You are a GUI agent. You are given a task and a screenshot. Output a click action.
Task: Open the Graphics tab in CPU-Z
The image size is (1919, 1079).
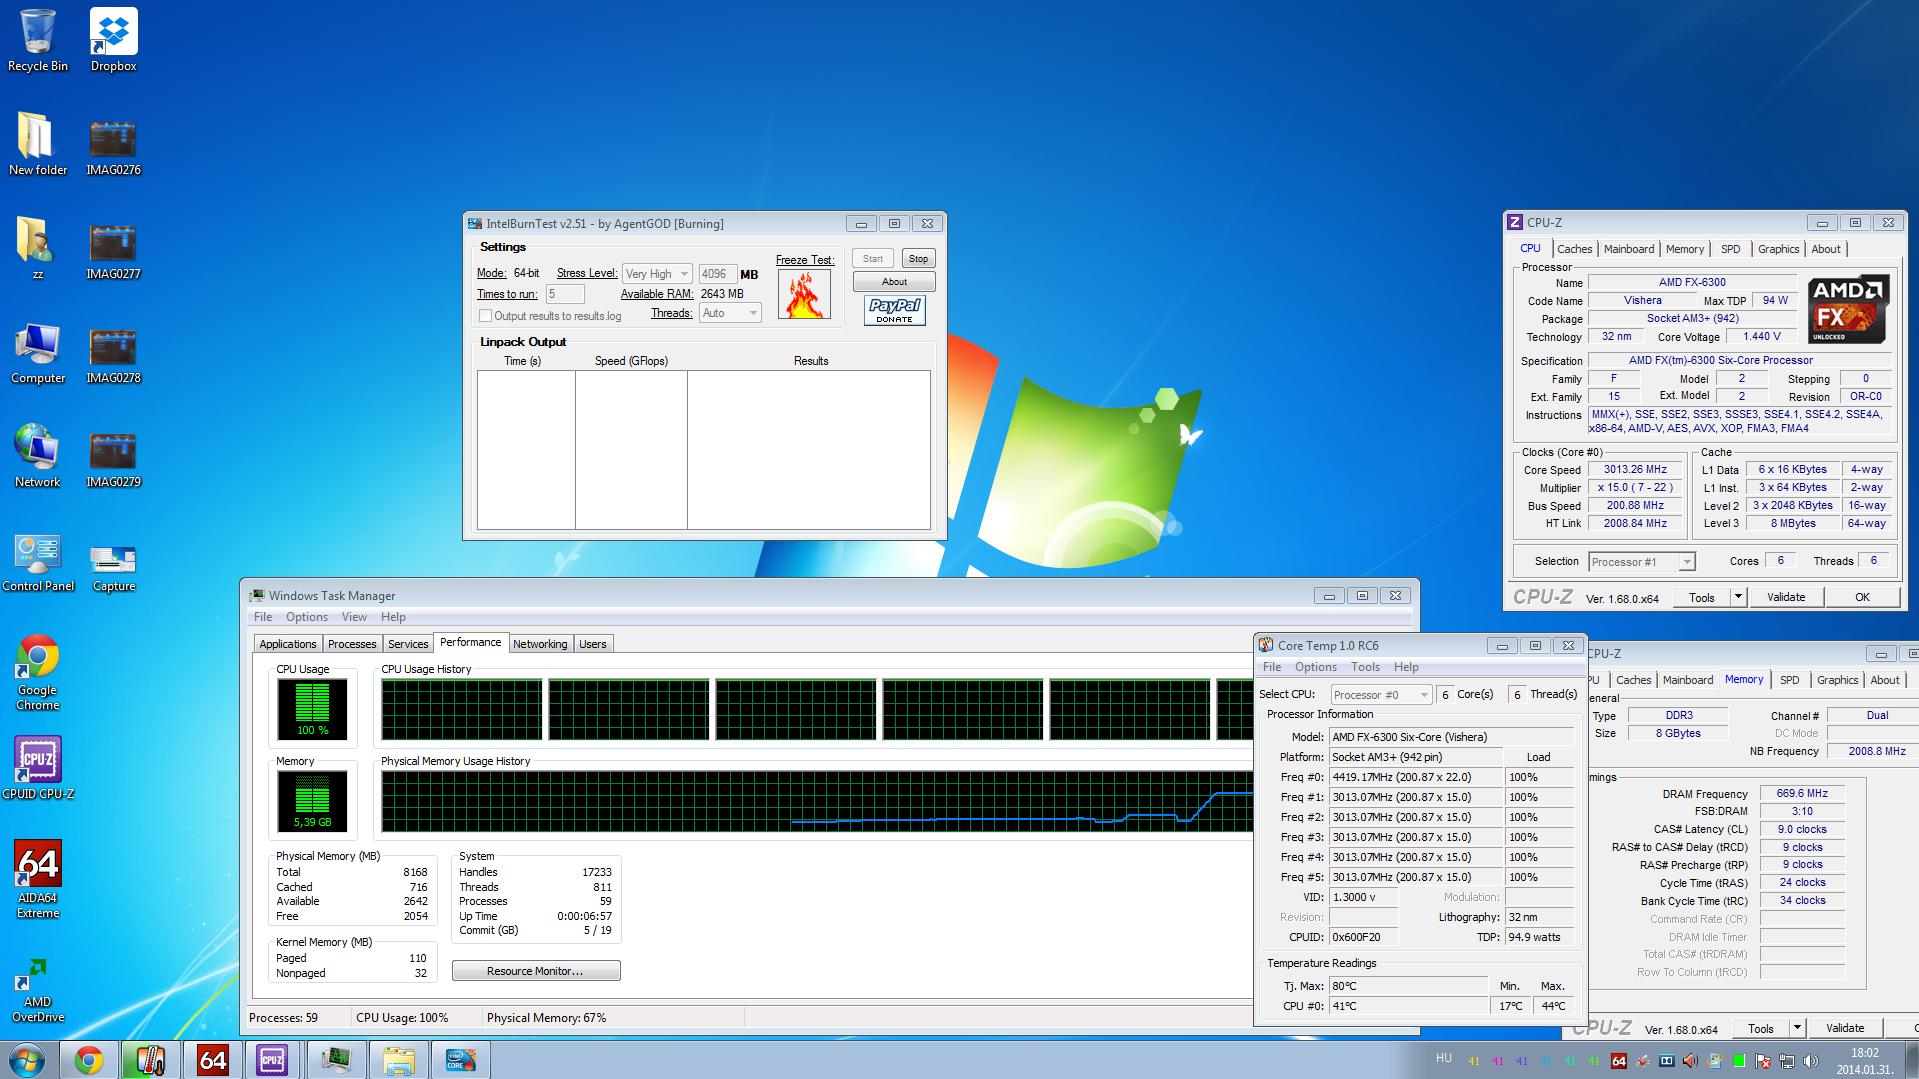click(x=1778, y=249)
